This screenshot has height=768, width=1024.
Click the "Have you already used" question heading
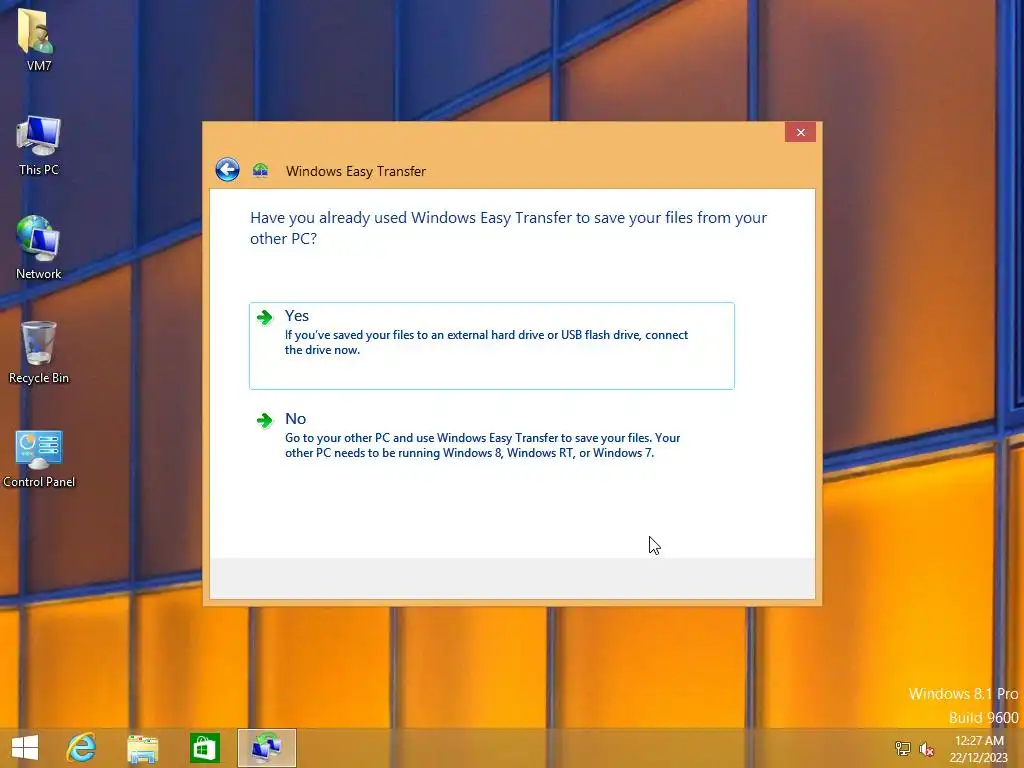tap(508, 227)
